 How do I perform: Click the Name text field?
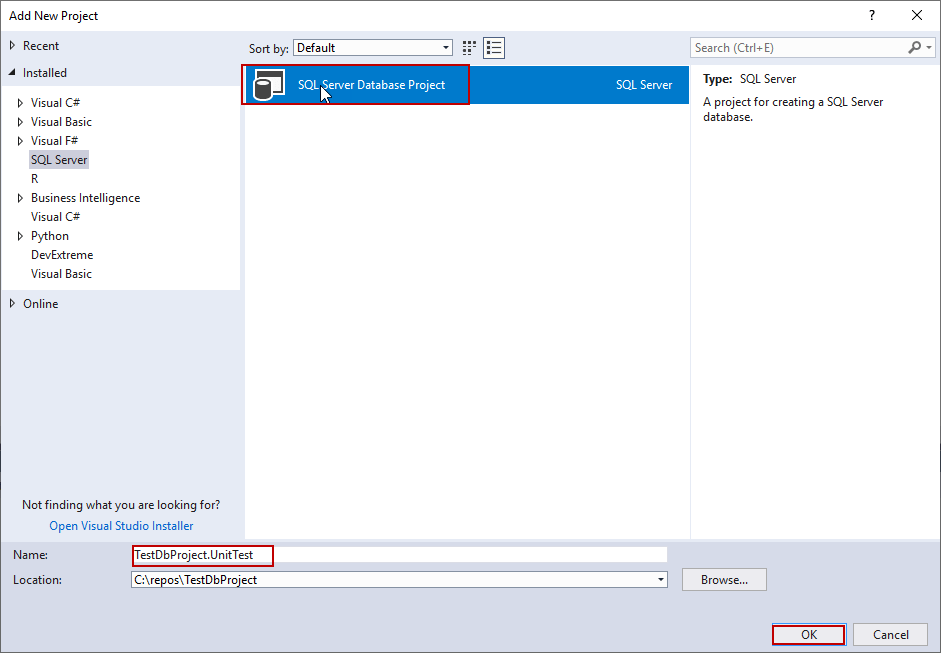(300, 555)
